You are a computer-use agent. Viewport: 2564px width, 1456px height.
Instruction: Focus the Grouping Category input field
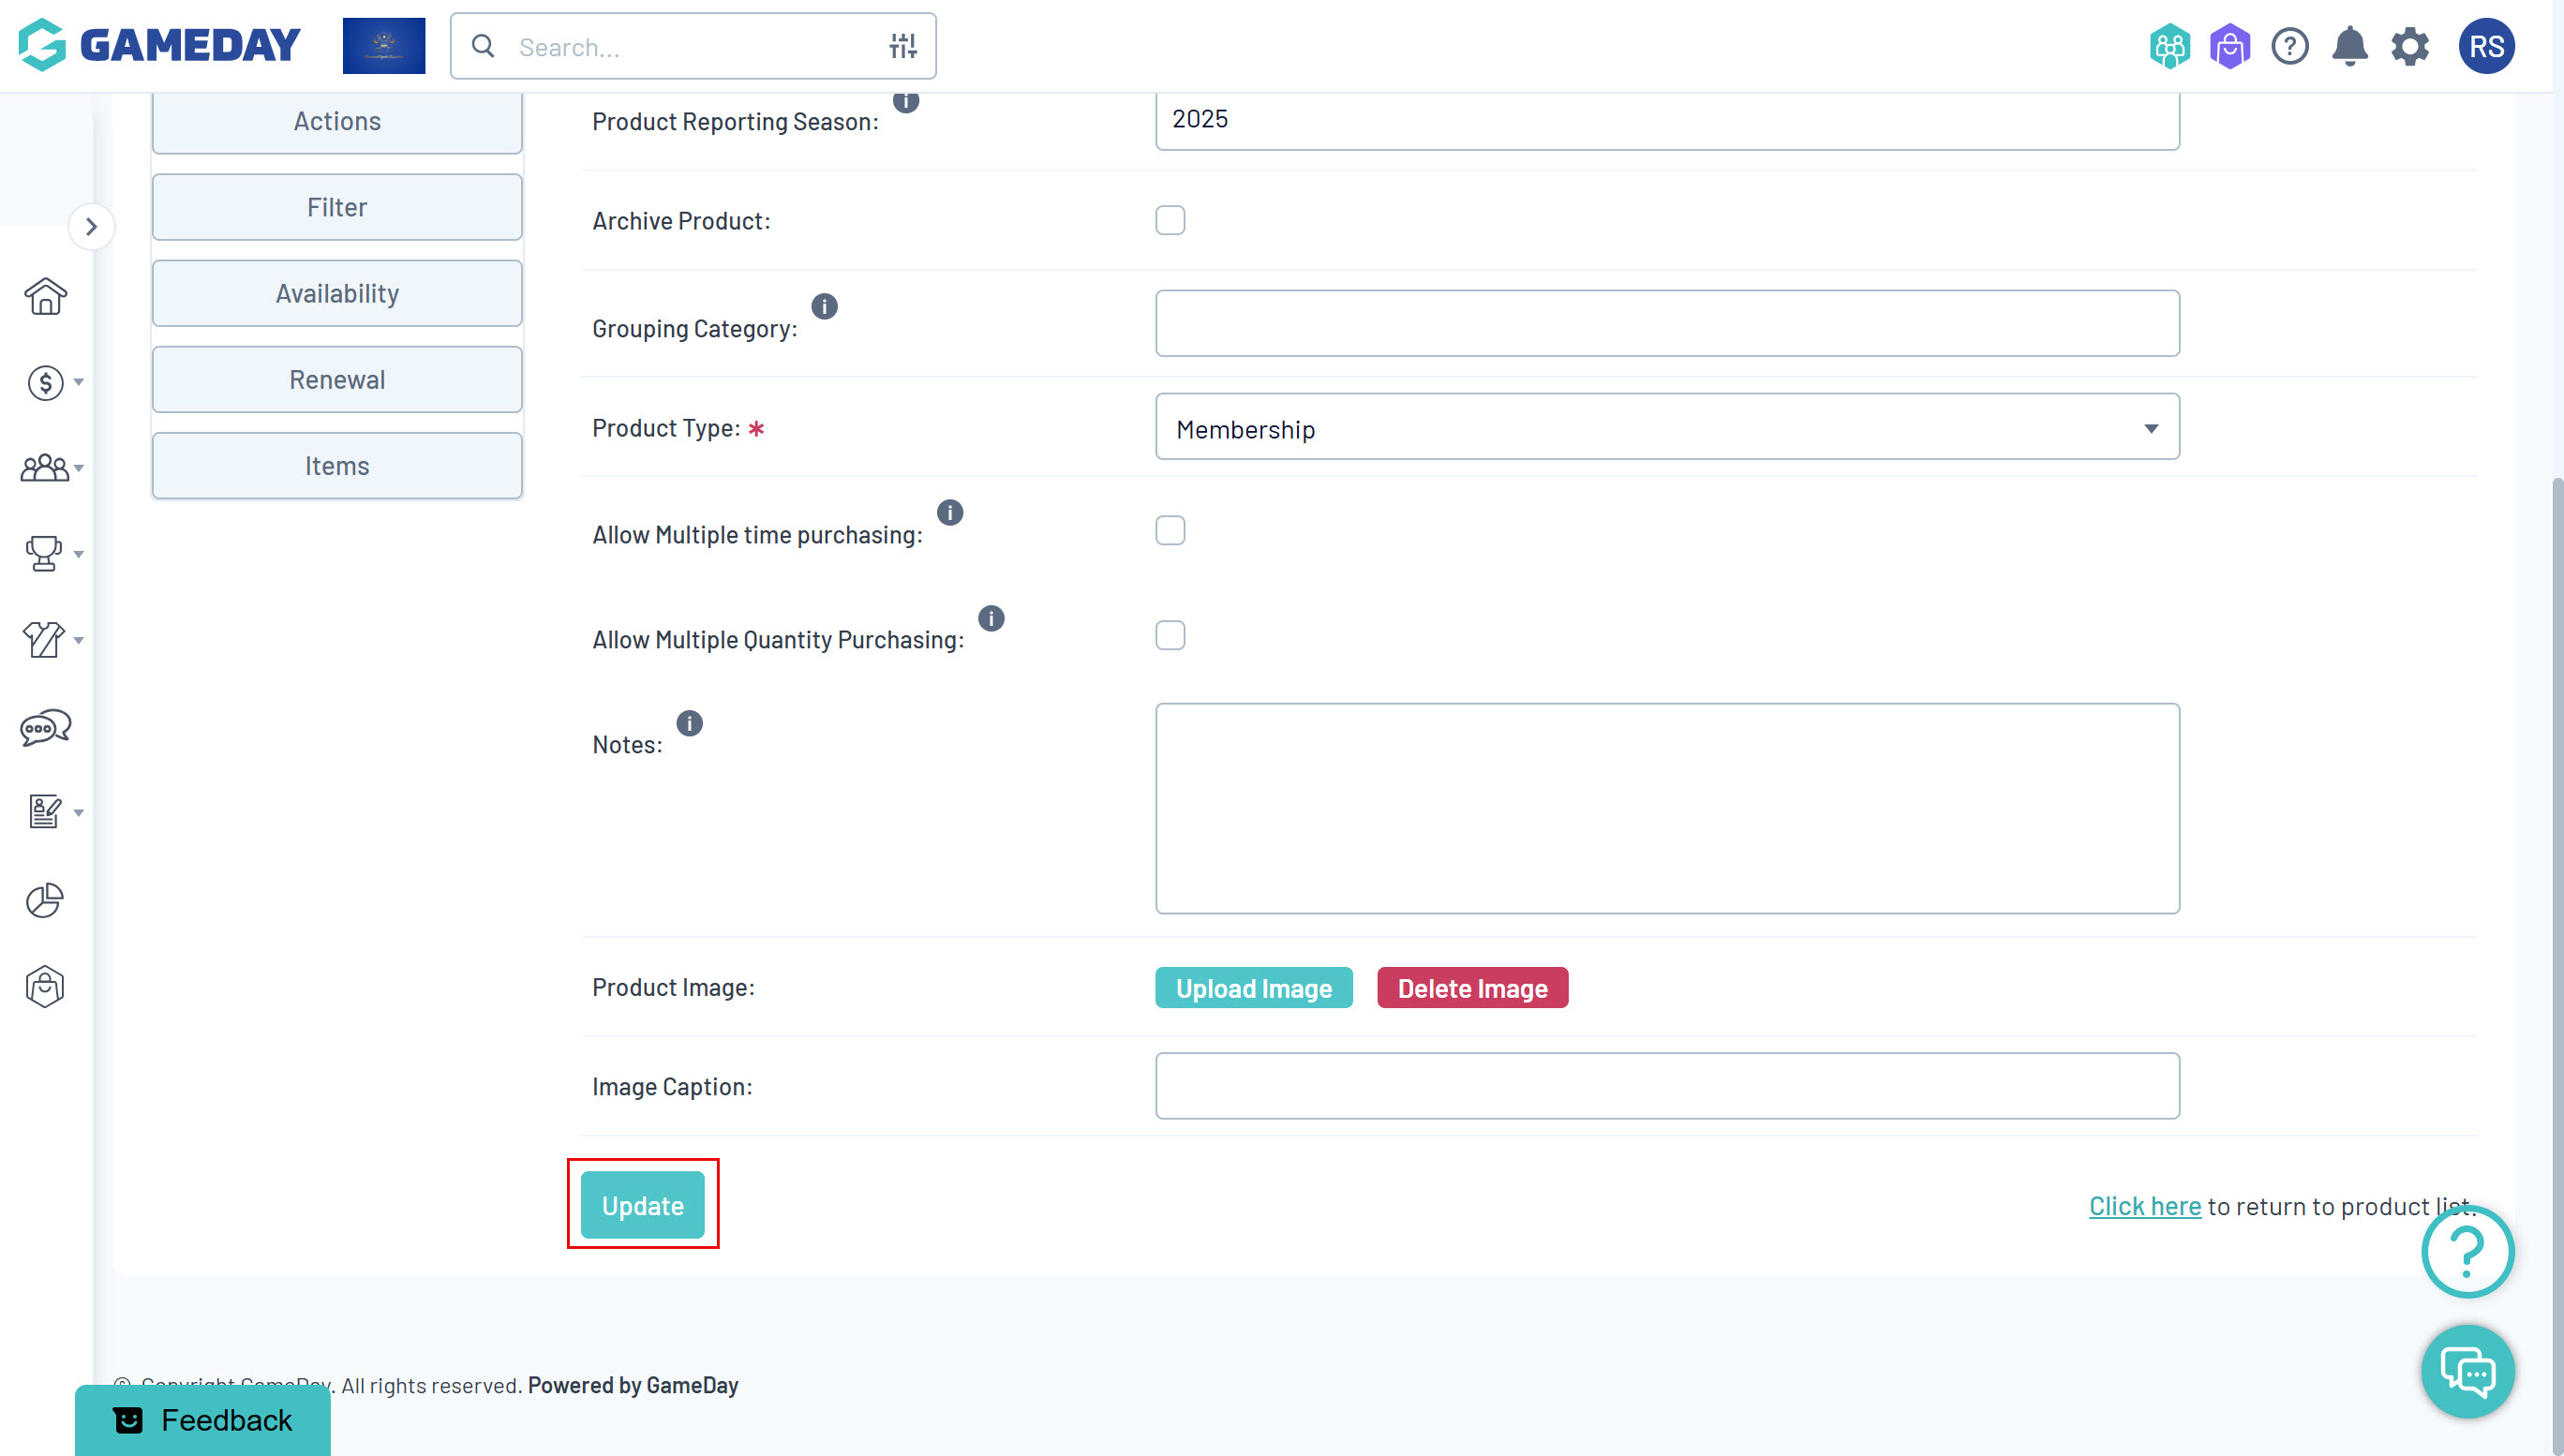click(x=1666, y=323)
